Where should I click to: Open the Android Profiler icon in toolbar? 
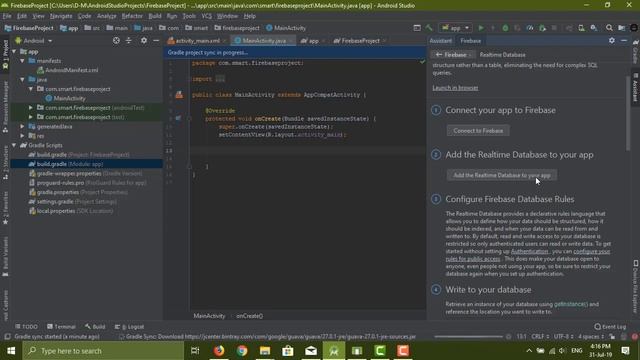[x=530, y=28]
